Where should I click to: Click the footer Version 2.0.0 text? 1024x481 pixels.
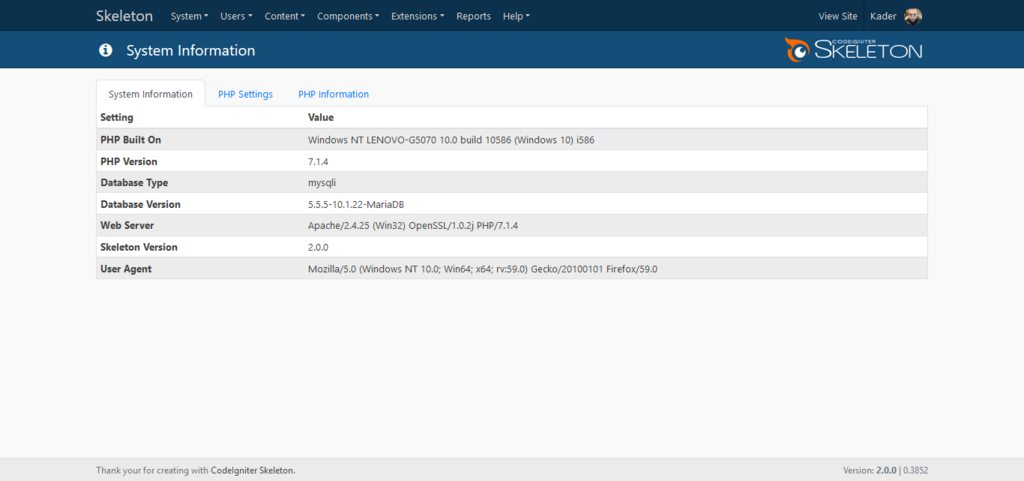[x=871, y=470]
